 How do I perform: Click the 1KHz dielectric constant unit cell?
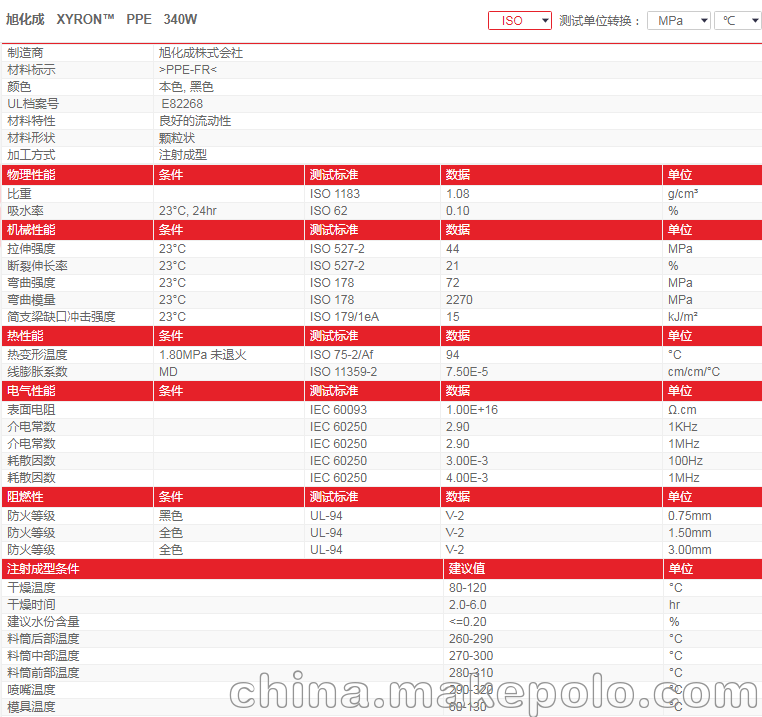click(682, 426)
